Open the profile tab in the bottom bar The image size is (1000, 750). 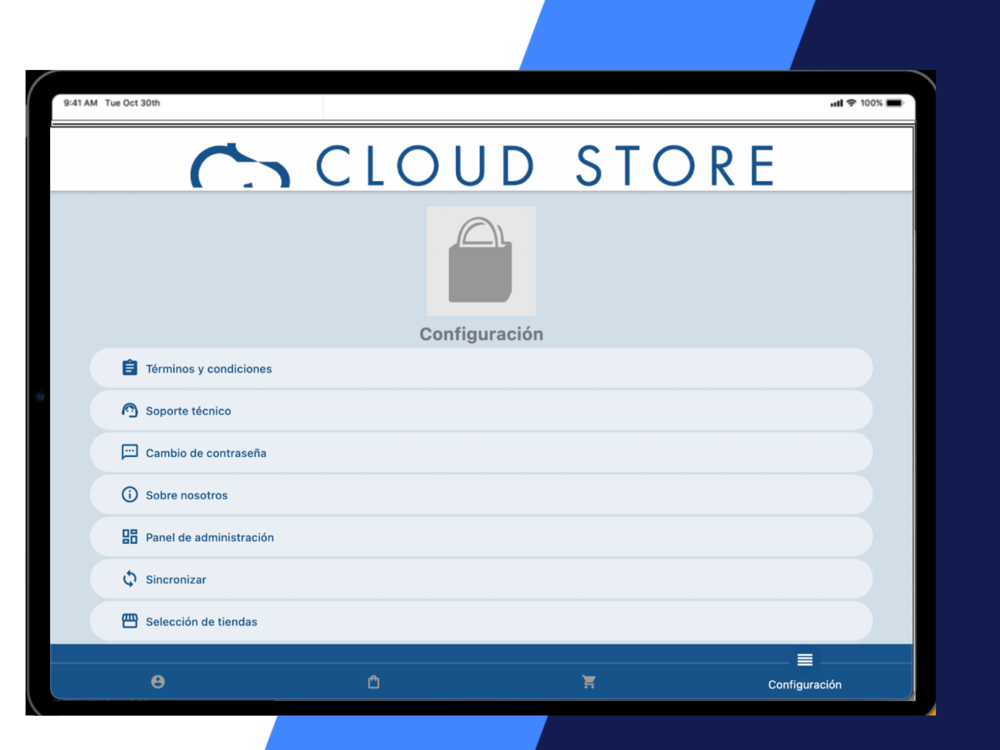tap(158, 682)
